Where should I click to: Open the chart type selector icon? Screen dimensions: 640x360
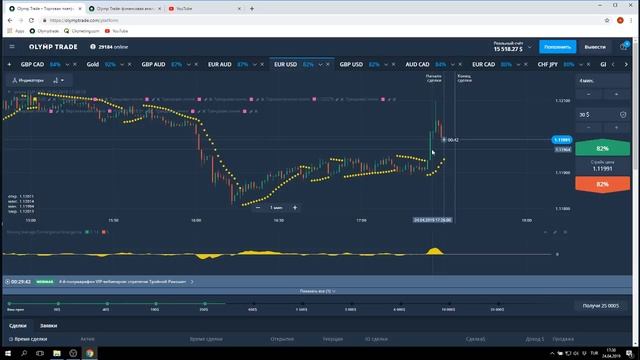point(58,80)
